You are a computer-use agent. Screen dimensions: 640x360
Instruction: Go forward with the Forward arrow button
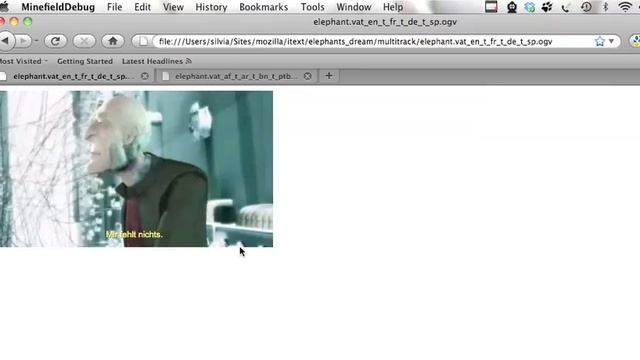click(x=23, y=41)
